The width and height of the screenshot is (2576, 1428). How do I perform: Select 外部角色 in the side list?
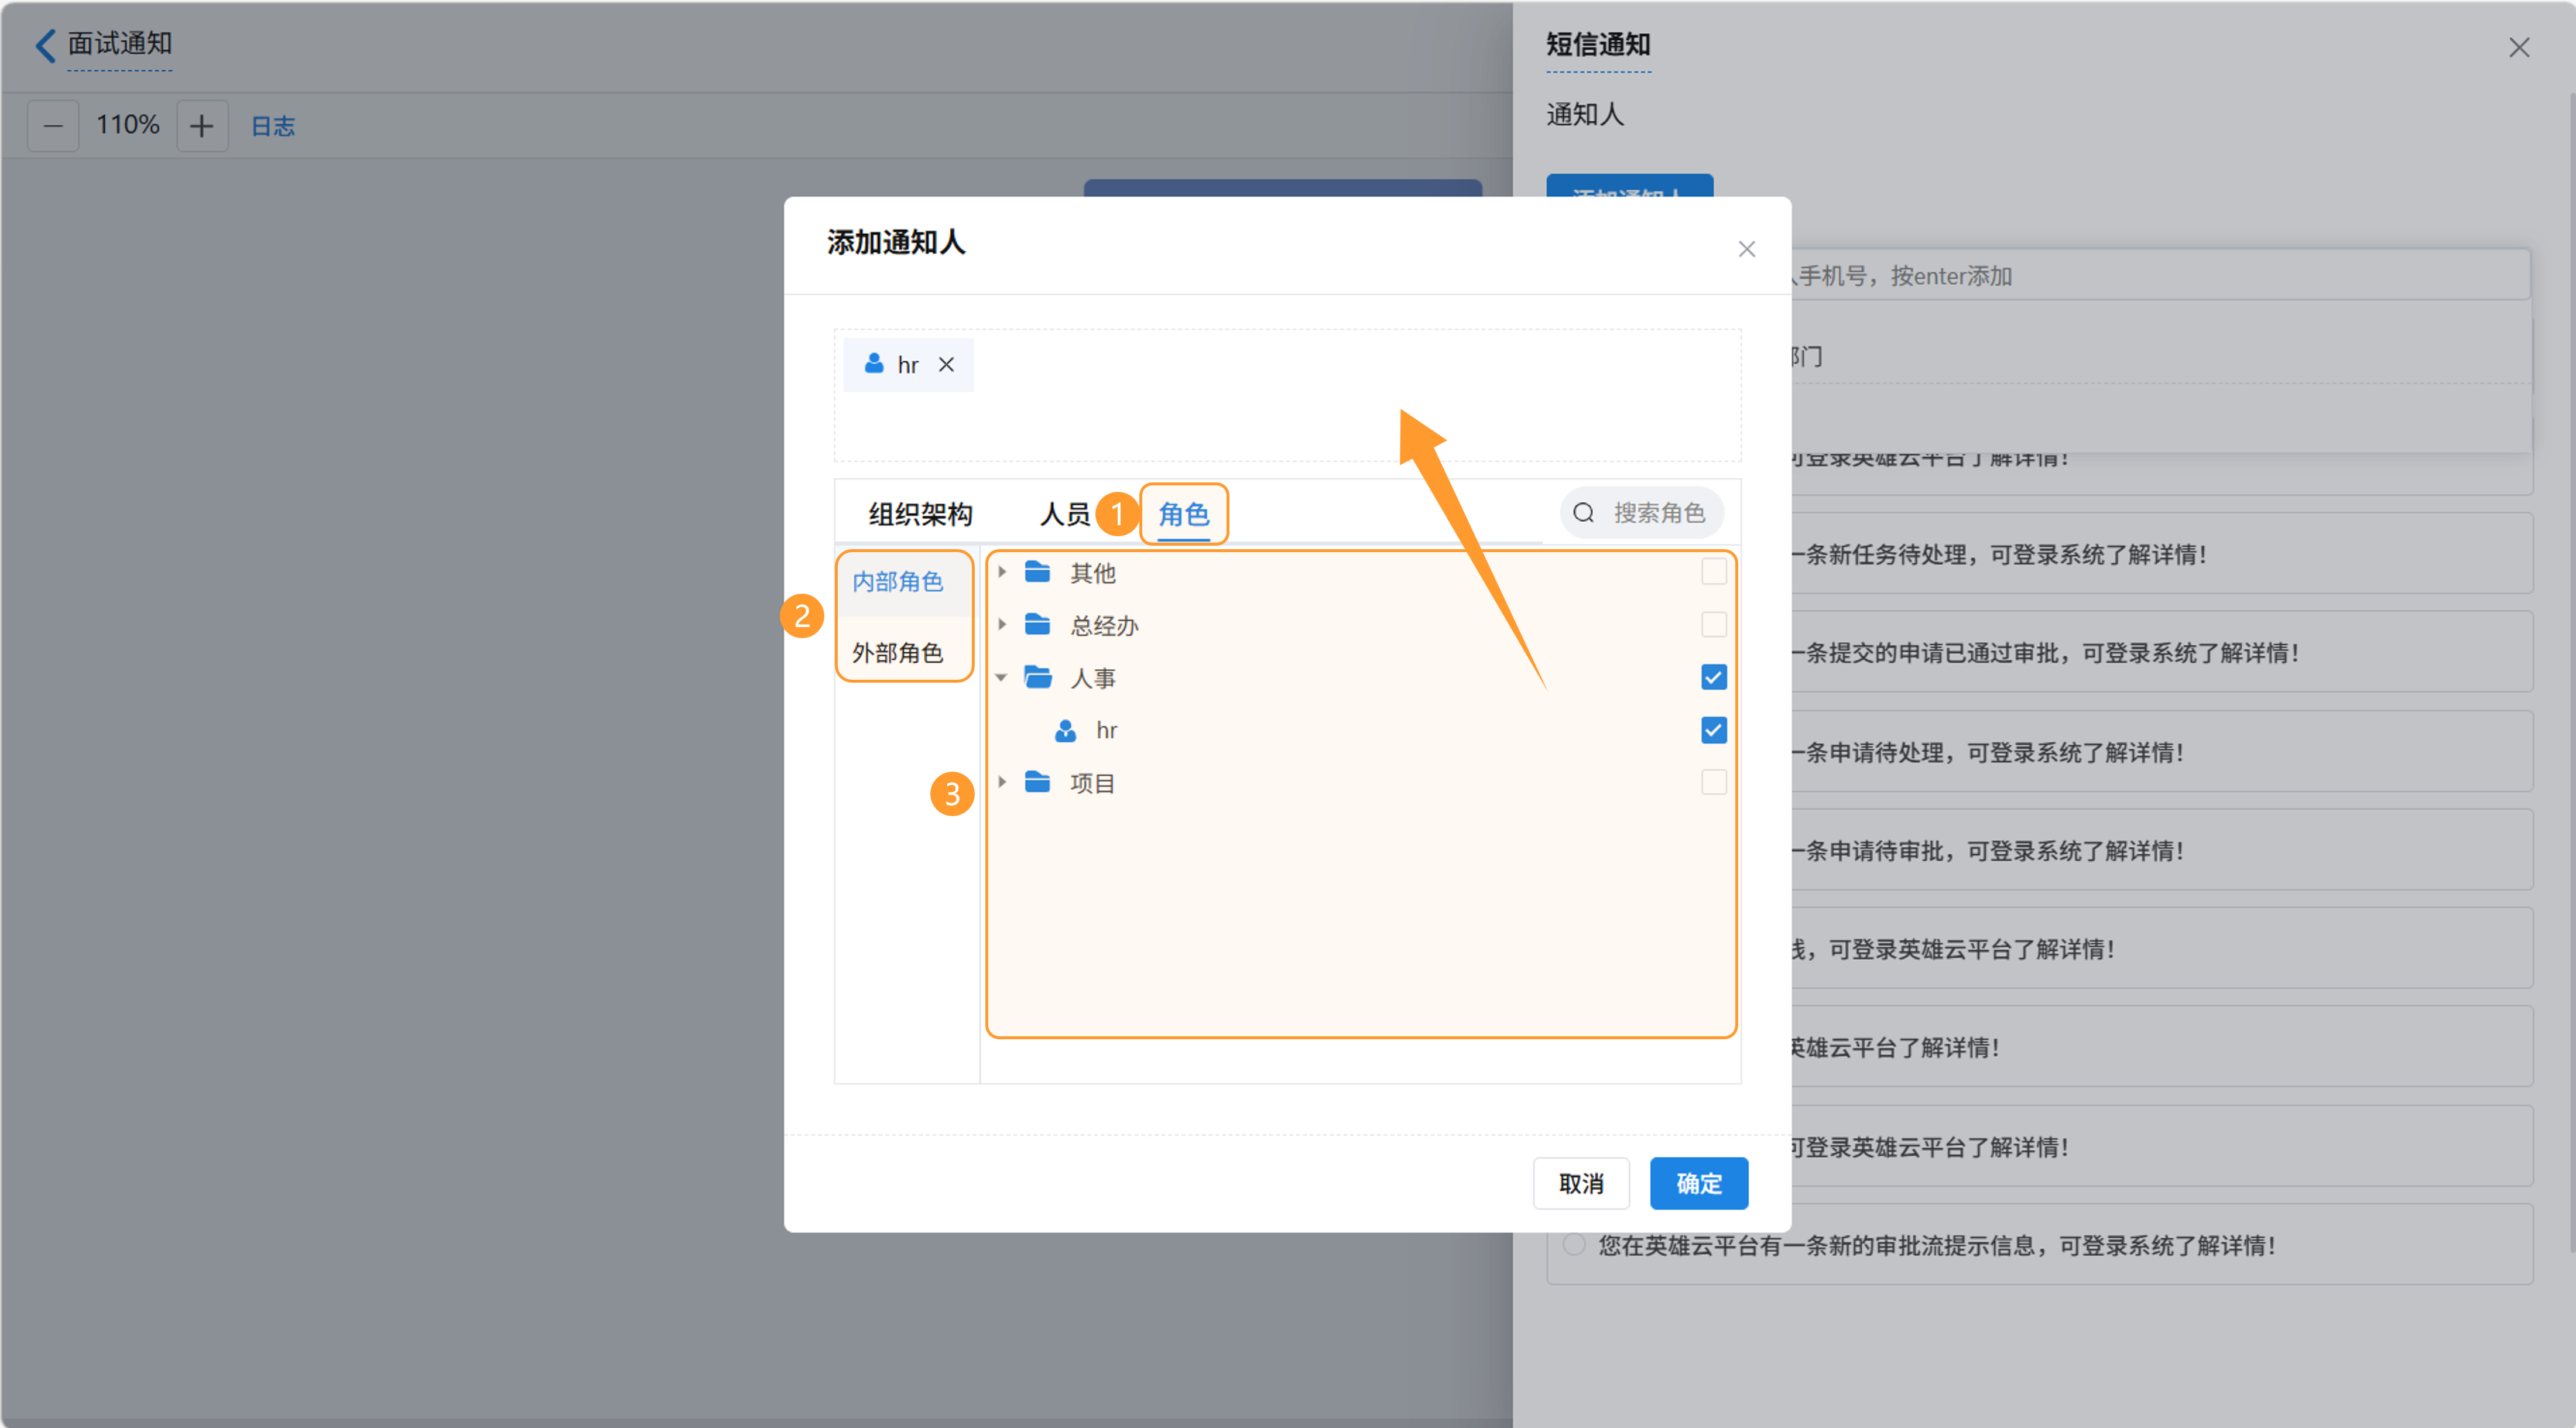(x=898, y=653)
